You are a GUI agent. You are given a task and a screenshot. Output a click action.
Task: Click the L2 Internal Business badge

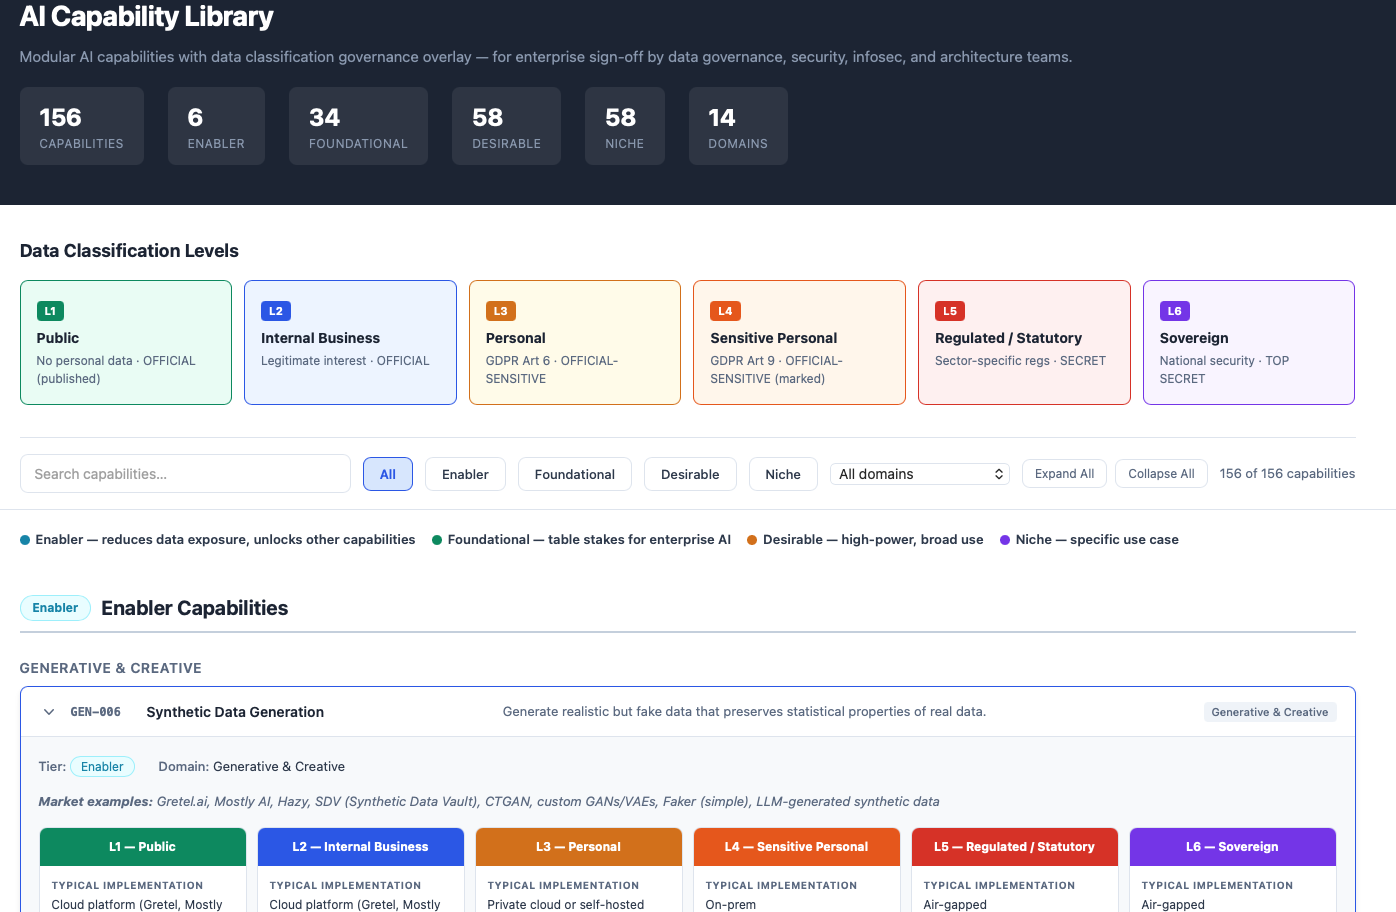275,311
